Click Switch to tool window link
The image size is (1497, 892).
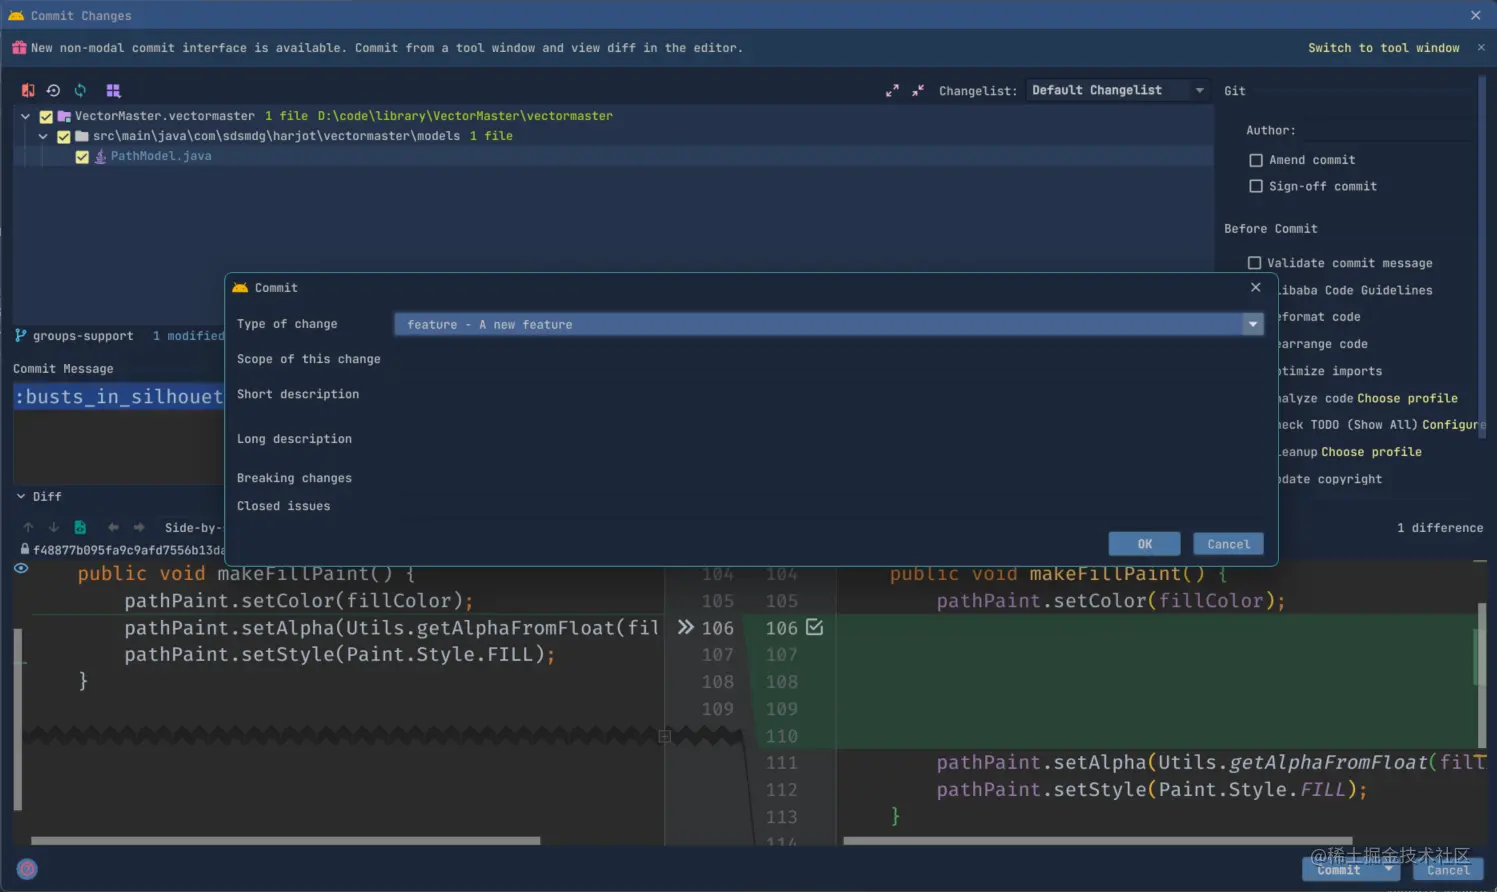point(1384,47)
